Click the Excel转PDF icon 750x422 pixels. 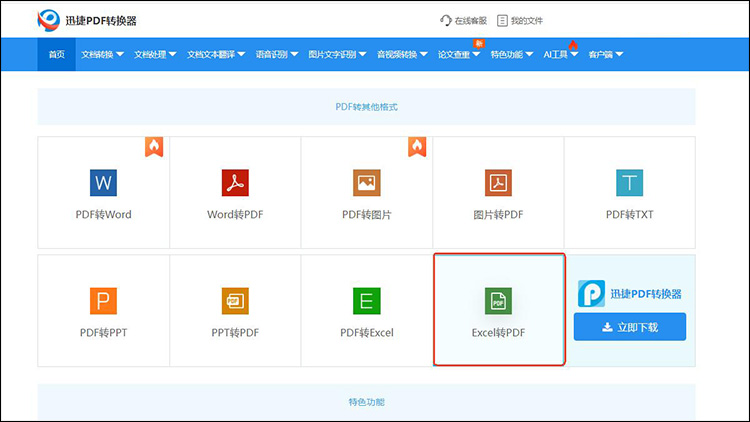(498, 300)
